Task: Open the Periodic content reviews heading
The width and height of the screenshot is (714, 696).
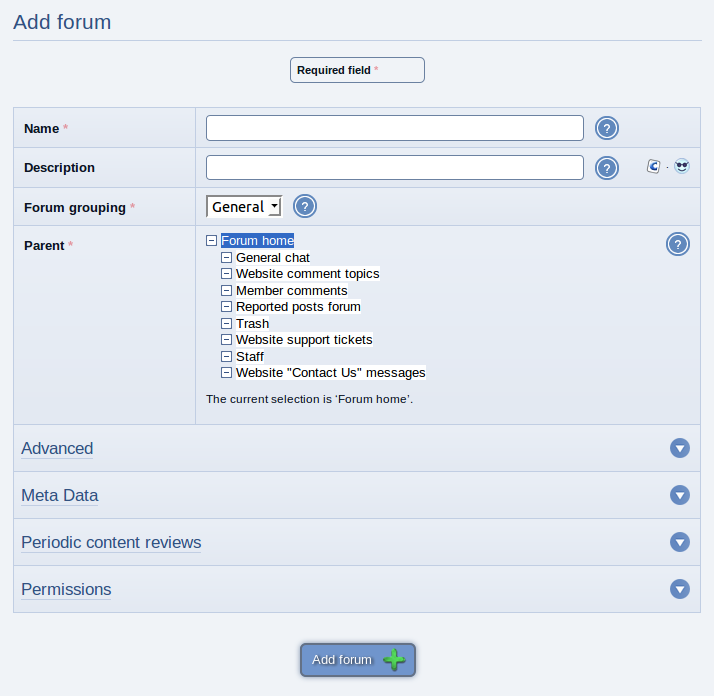Action: (111, 542)
